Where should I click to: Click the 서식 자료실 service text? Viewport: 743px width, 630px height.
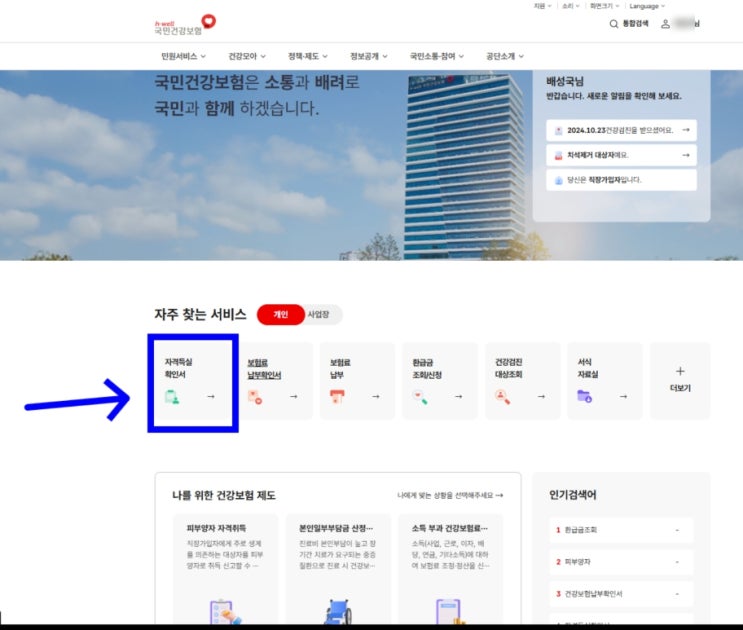point(588,368)
